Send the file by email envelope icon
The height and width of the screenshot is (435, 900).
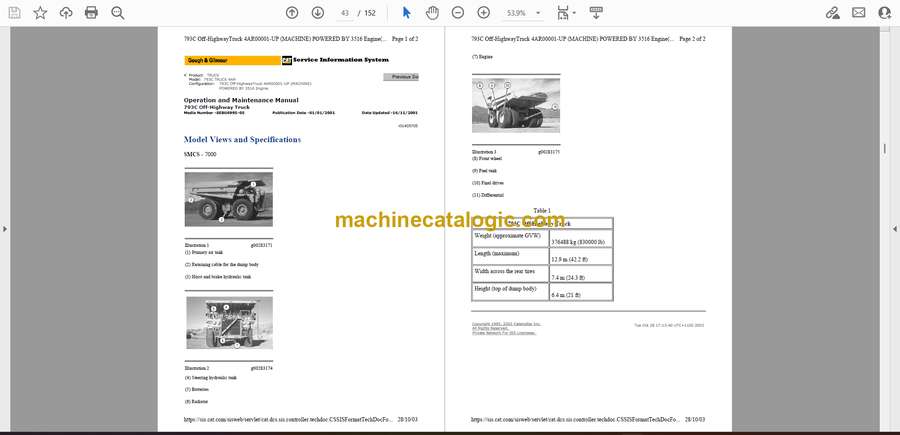(859, 13)
